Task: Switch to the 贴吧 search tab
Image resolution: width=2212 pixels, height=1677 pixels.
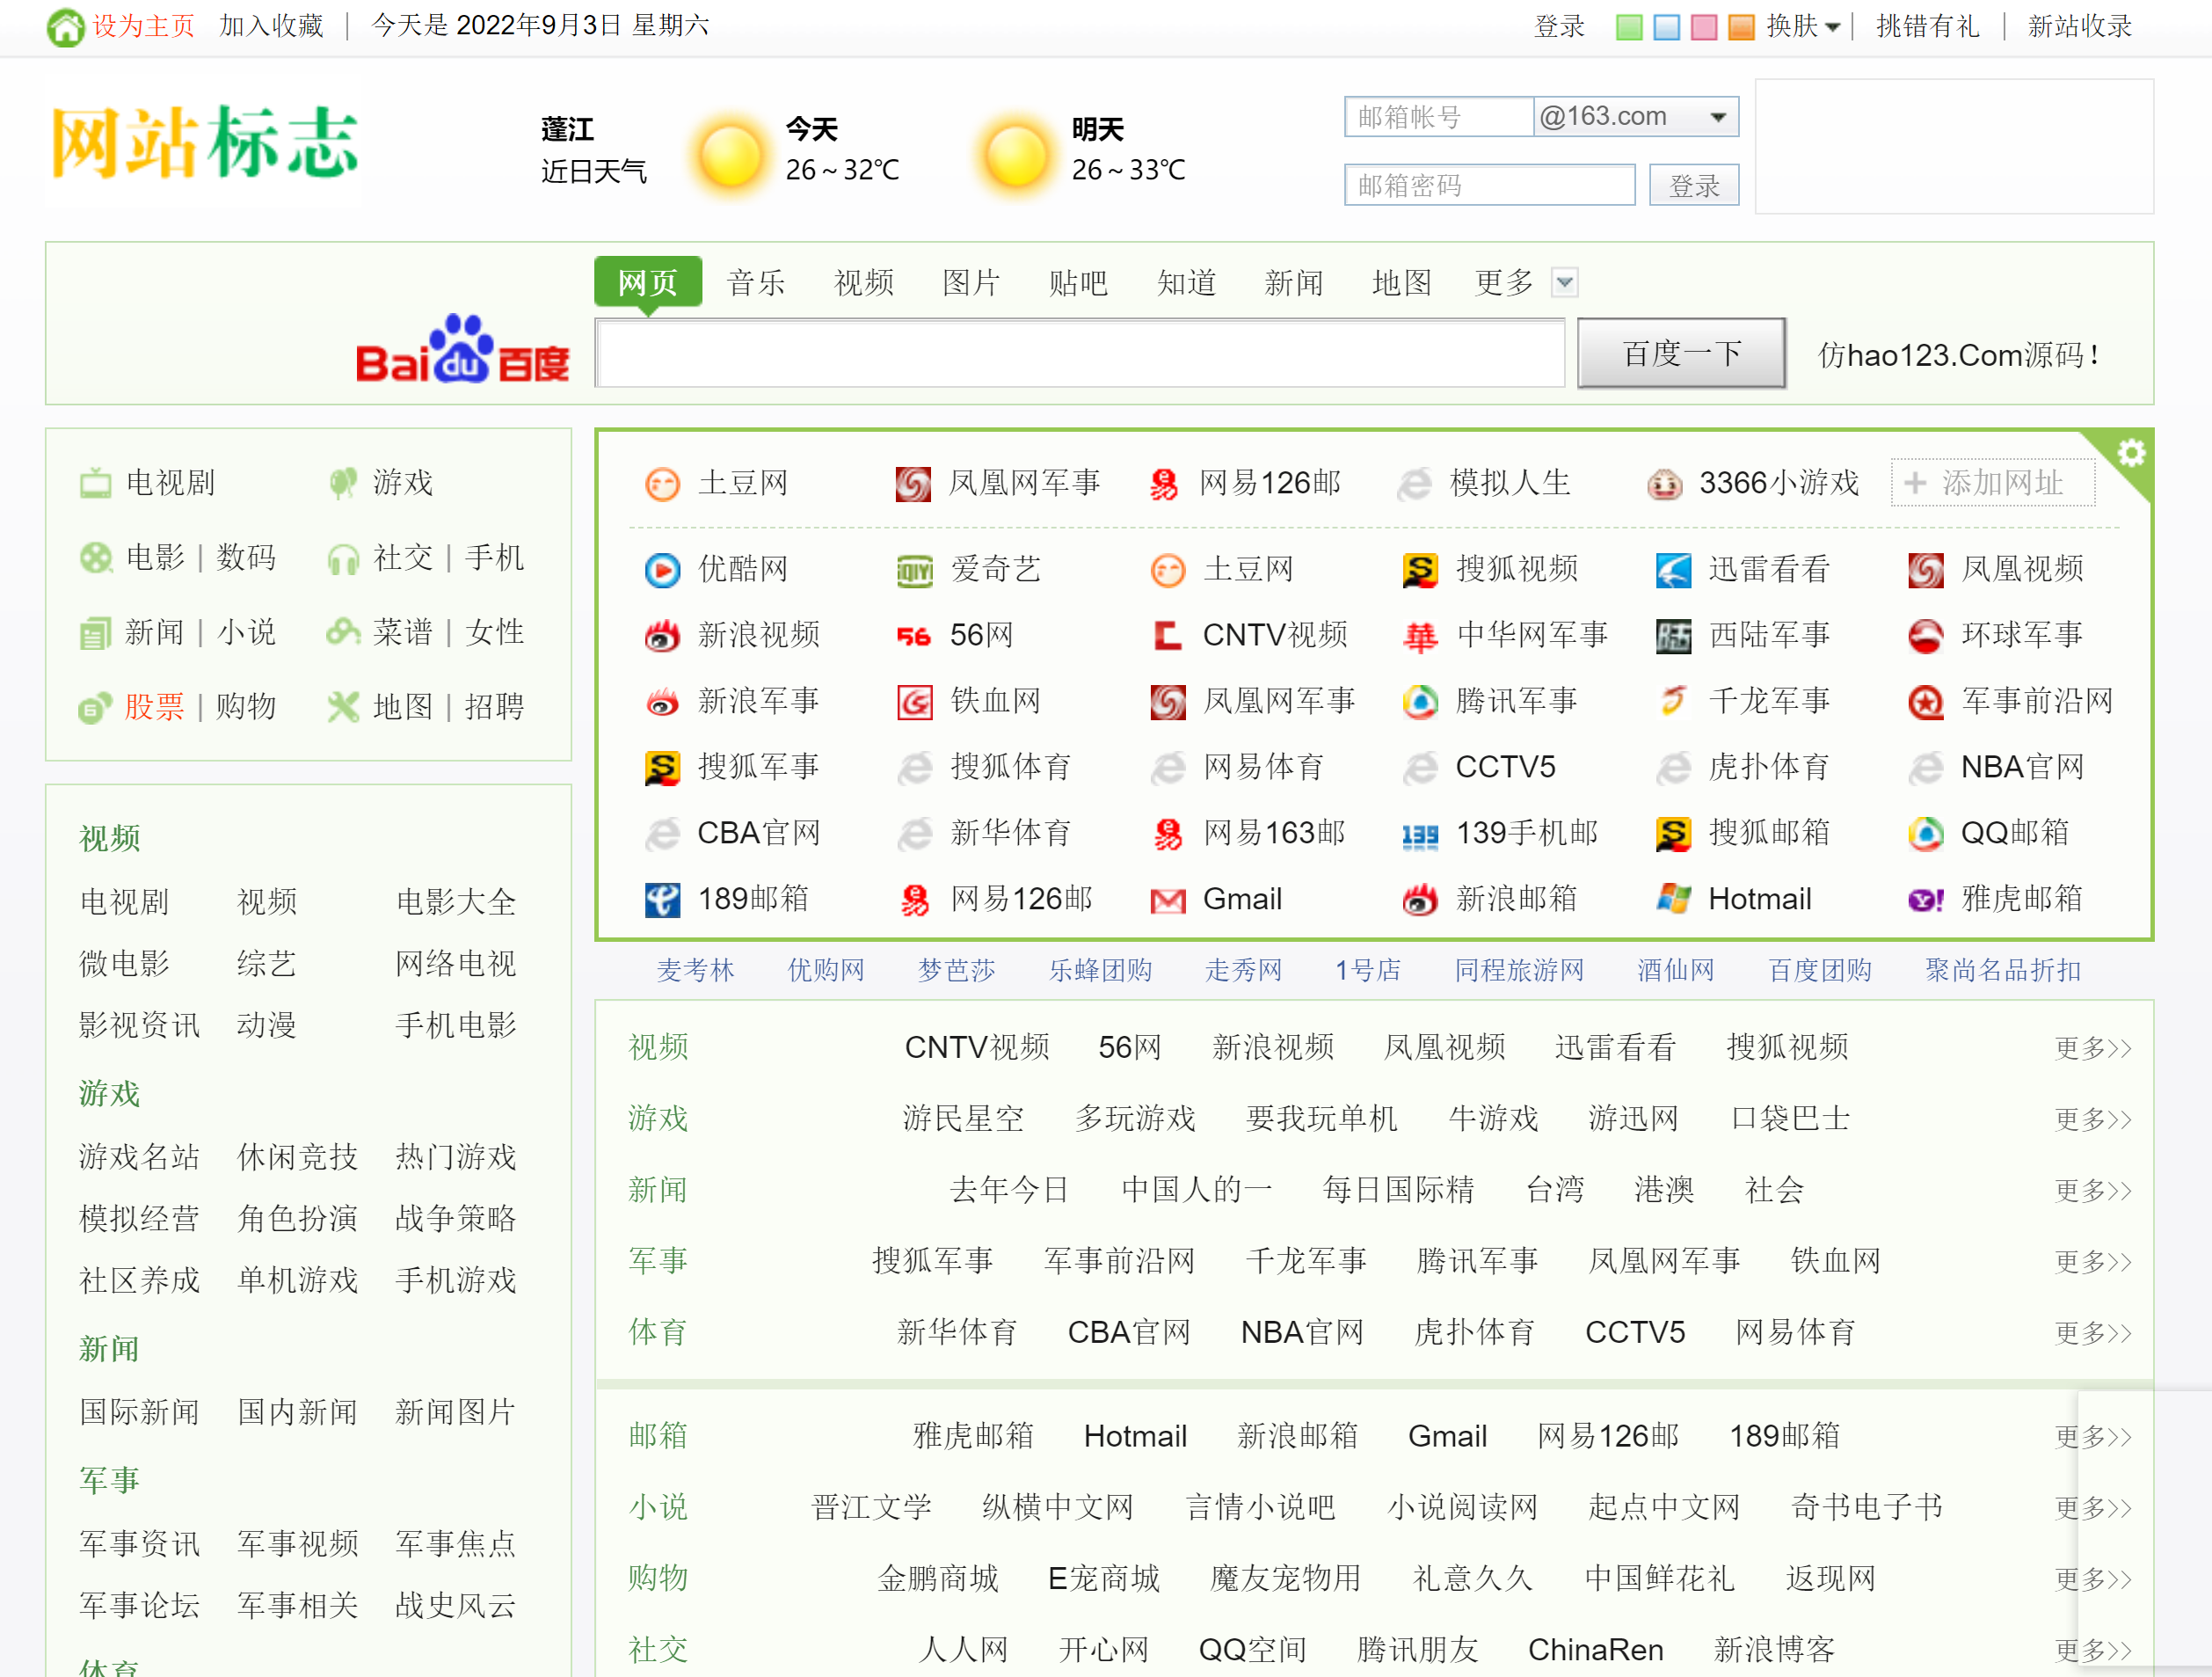Action: [1078, 283]
